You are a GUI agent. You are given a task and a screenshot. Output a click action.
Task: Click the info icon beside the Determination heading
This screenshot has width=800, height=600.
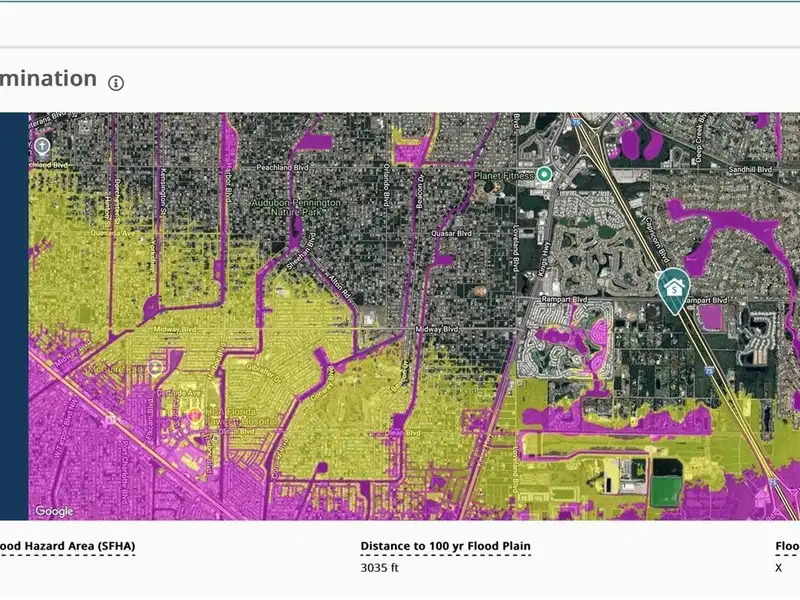[116, 82]
